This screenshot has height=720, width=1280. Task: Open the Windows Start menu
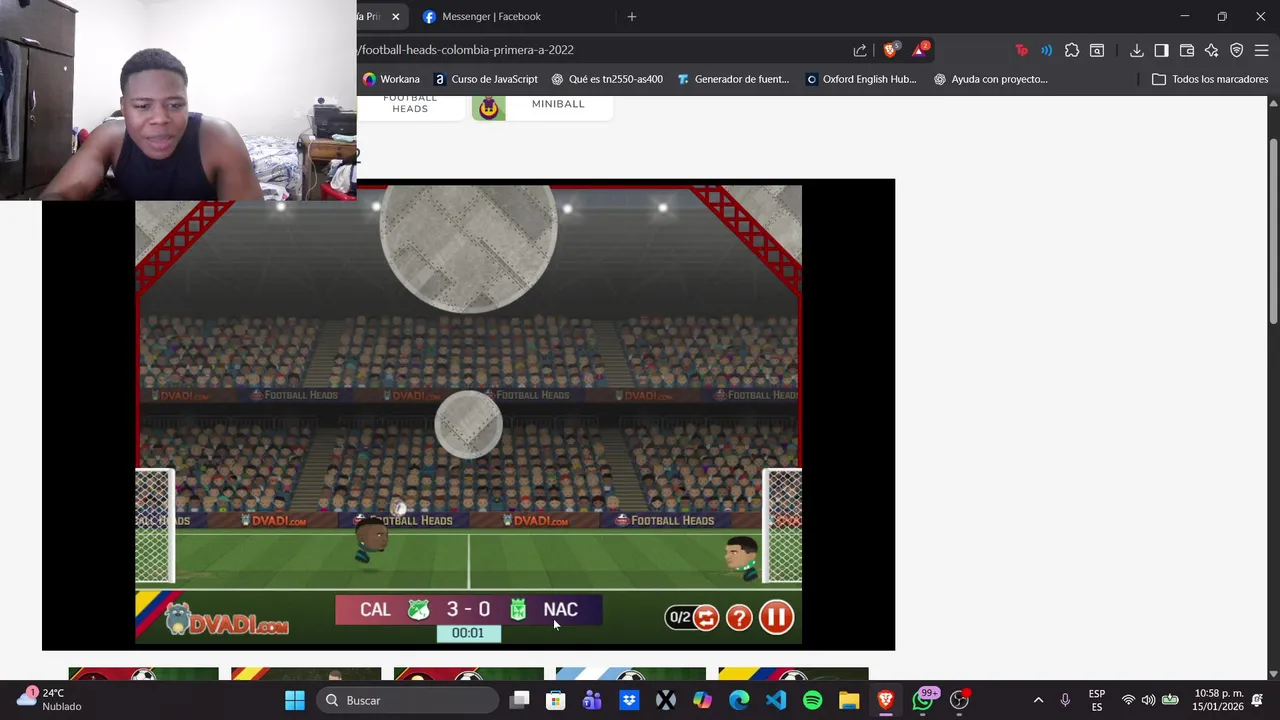pos(295,700)
